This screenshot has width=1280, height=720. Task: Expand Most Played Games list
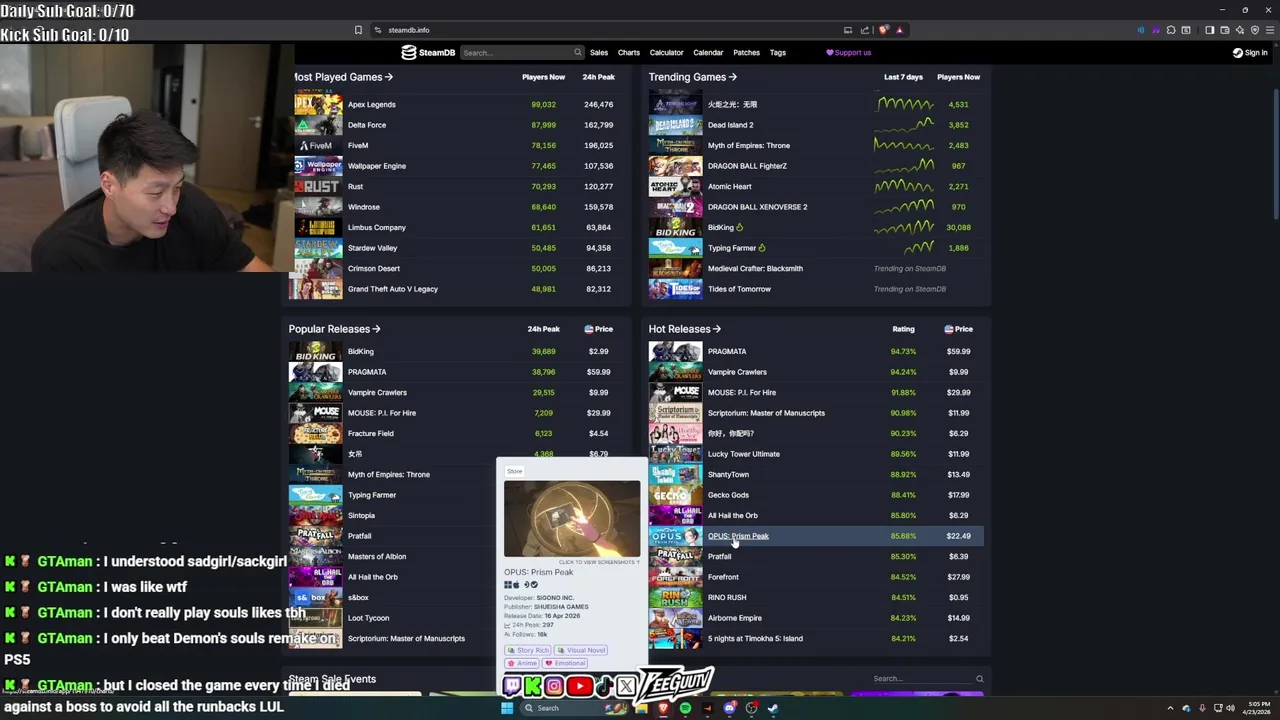coord(341,77)
